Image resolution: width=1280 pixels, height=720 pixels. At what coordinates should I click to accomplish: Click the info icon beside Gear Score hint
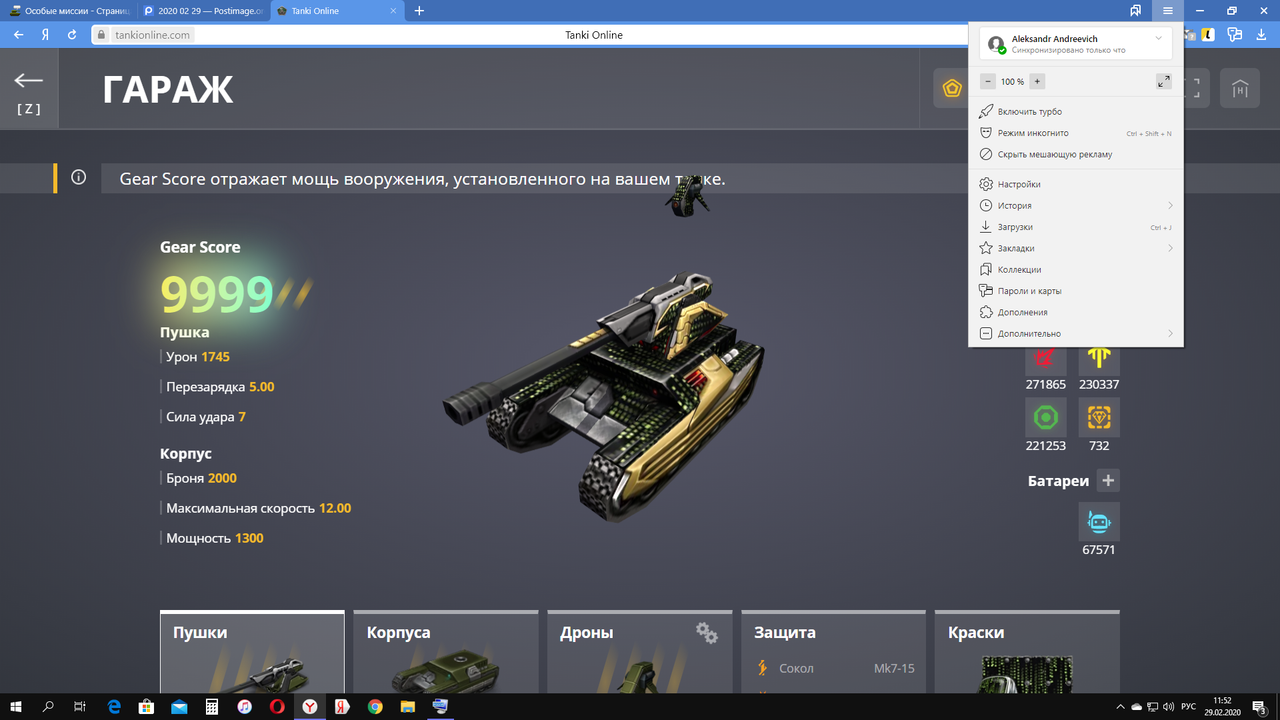tap(78, 178)
